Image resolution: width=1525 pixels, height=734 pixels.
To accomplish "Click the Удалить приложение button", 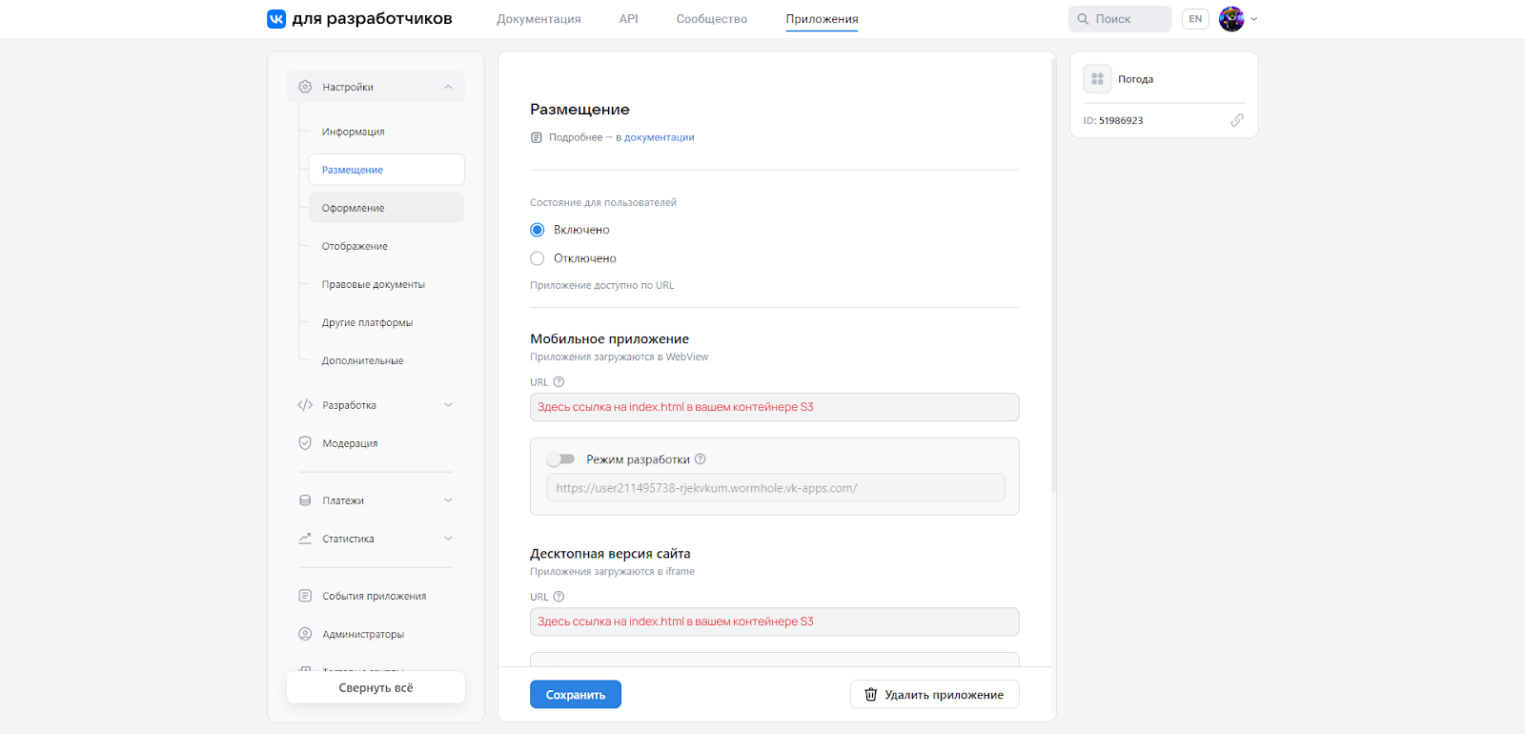I will tap(934, 695).
